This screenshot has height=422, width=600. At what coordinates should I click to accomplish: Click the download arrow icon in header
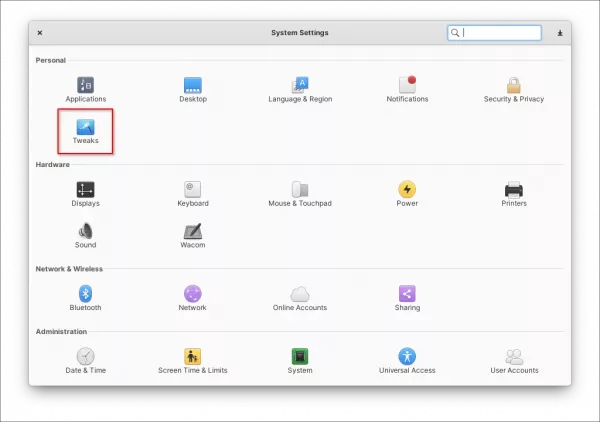point(560,33)
